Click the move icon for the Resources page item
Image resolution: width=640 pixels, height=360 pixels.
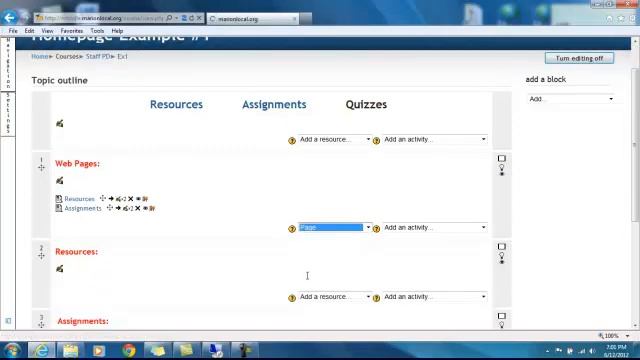(x=103, y=198)
